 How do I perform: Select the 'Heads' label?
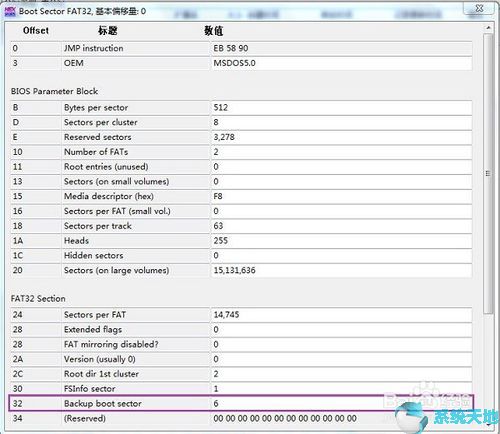click(76, 241)
